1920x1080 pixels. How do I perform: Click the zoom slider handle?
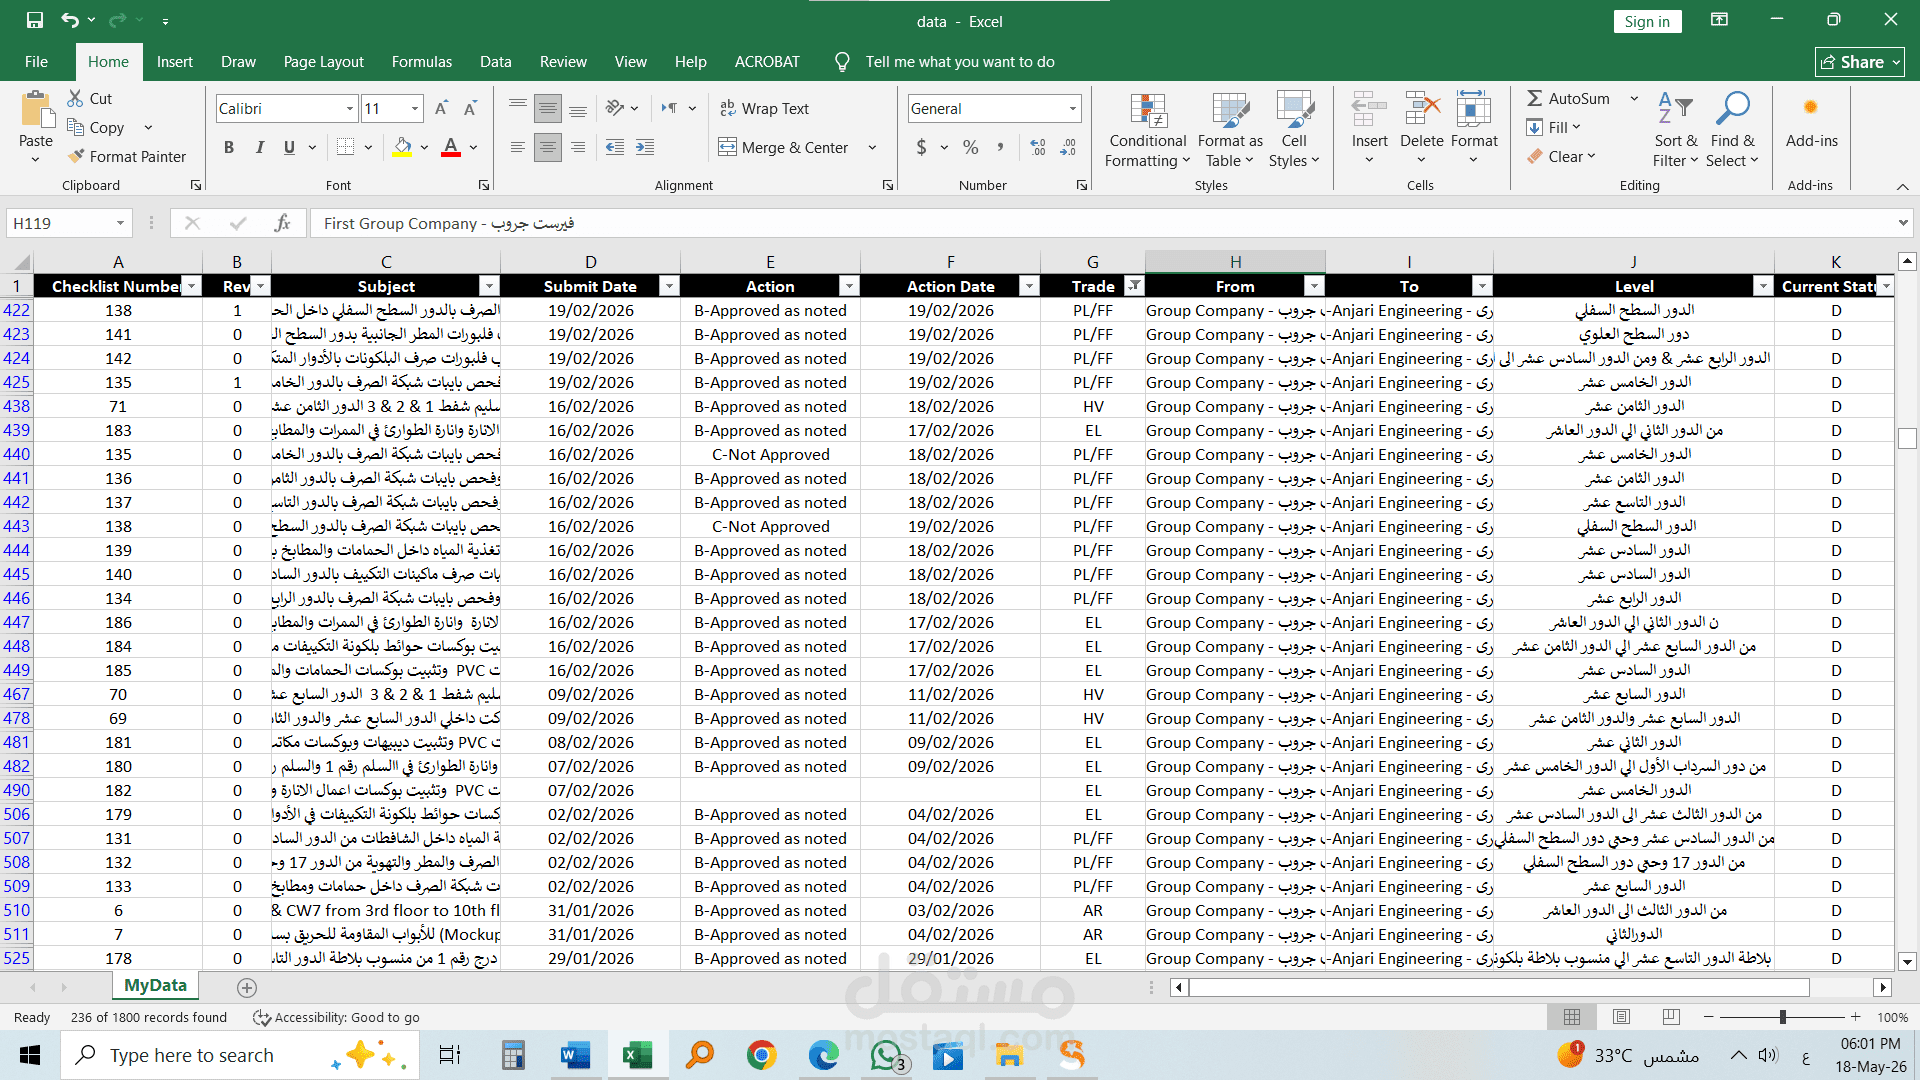tap(1782, 1017)
